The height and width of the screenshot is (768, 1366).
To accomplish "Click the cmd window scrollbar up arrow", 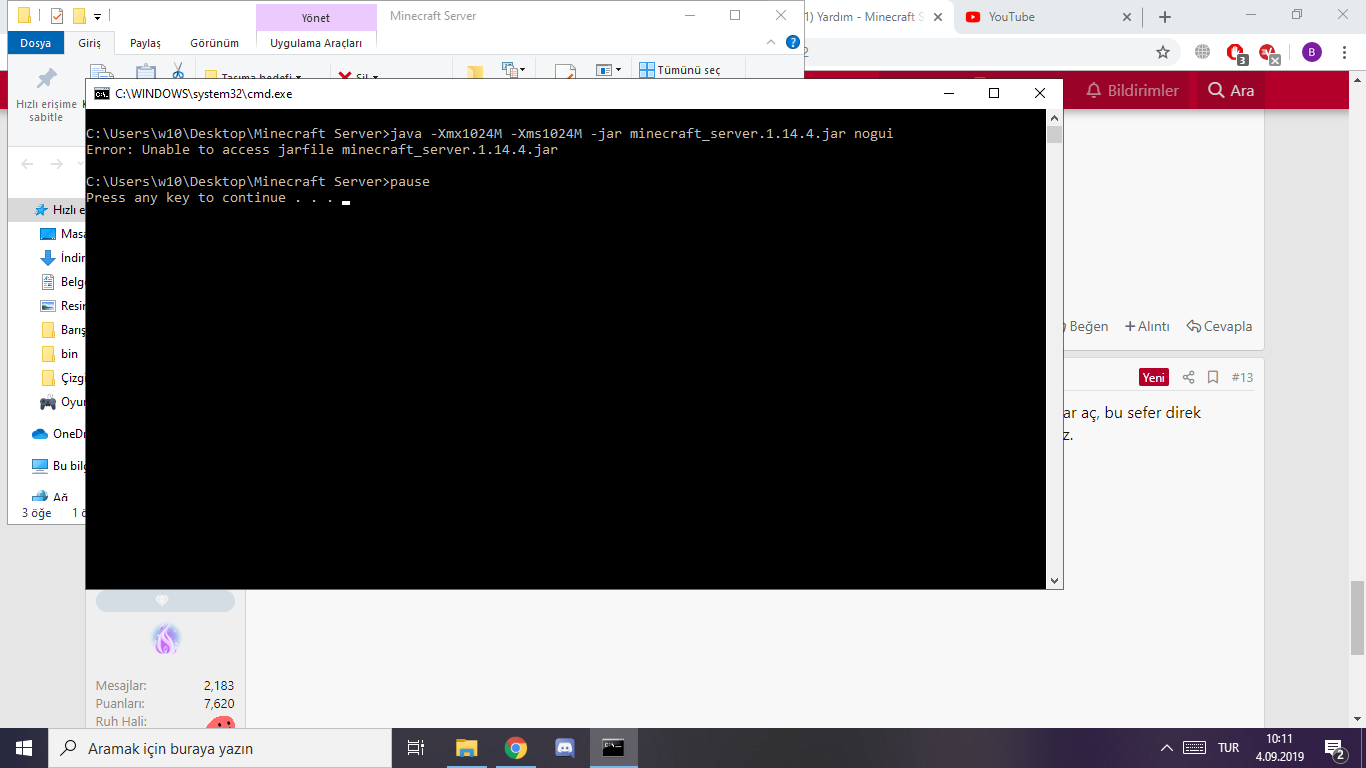I will 1054,118.
